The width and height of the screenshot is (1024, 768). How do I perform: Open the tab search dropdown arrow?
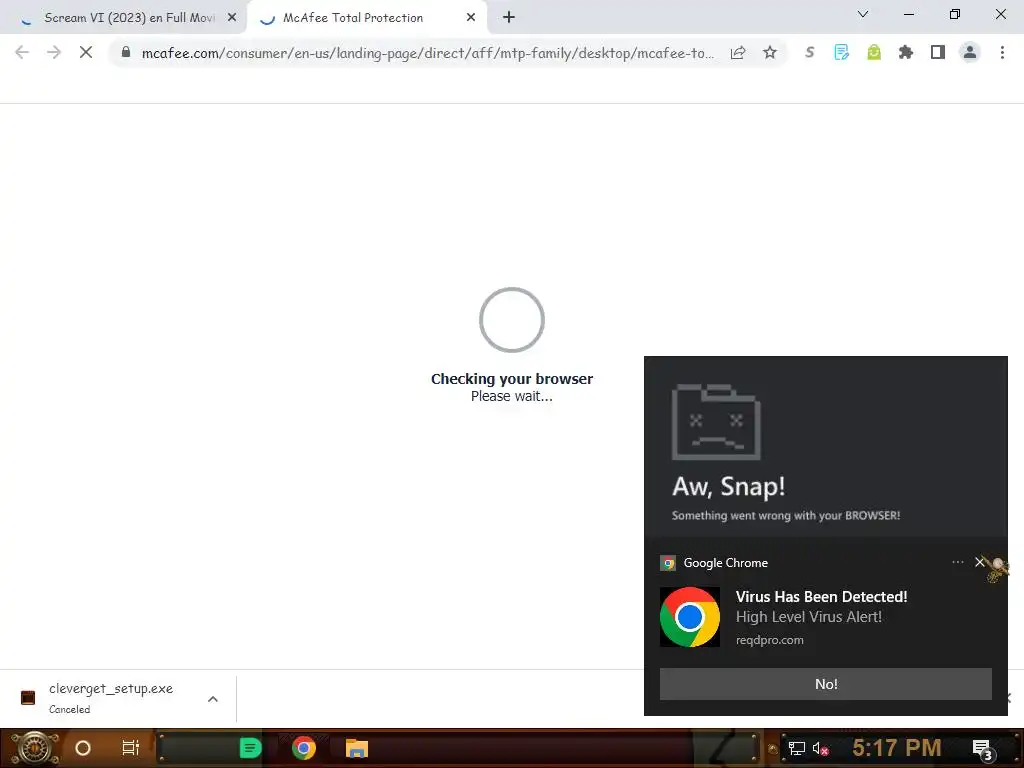[863, 14]
